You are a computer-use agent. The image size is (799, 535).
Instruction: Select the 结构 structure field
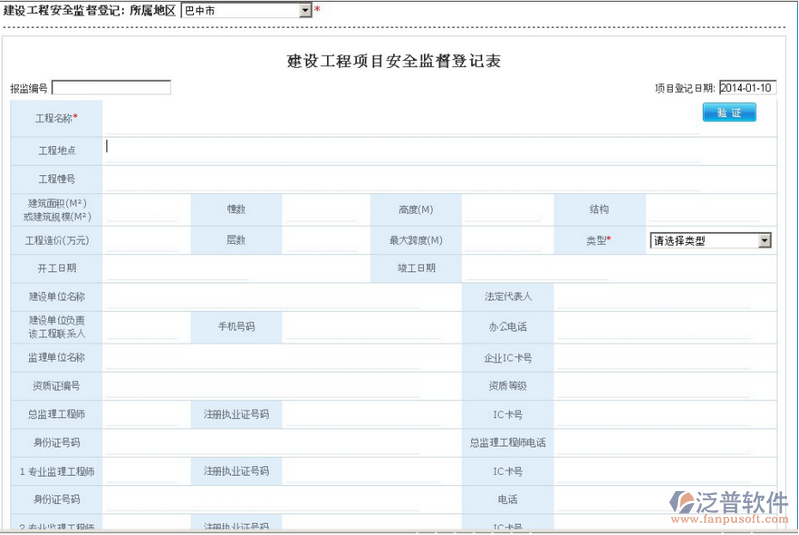pos(709,209)
